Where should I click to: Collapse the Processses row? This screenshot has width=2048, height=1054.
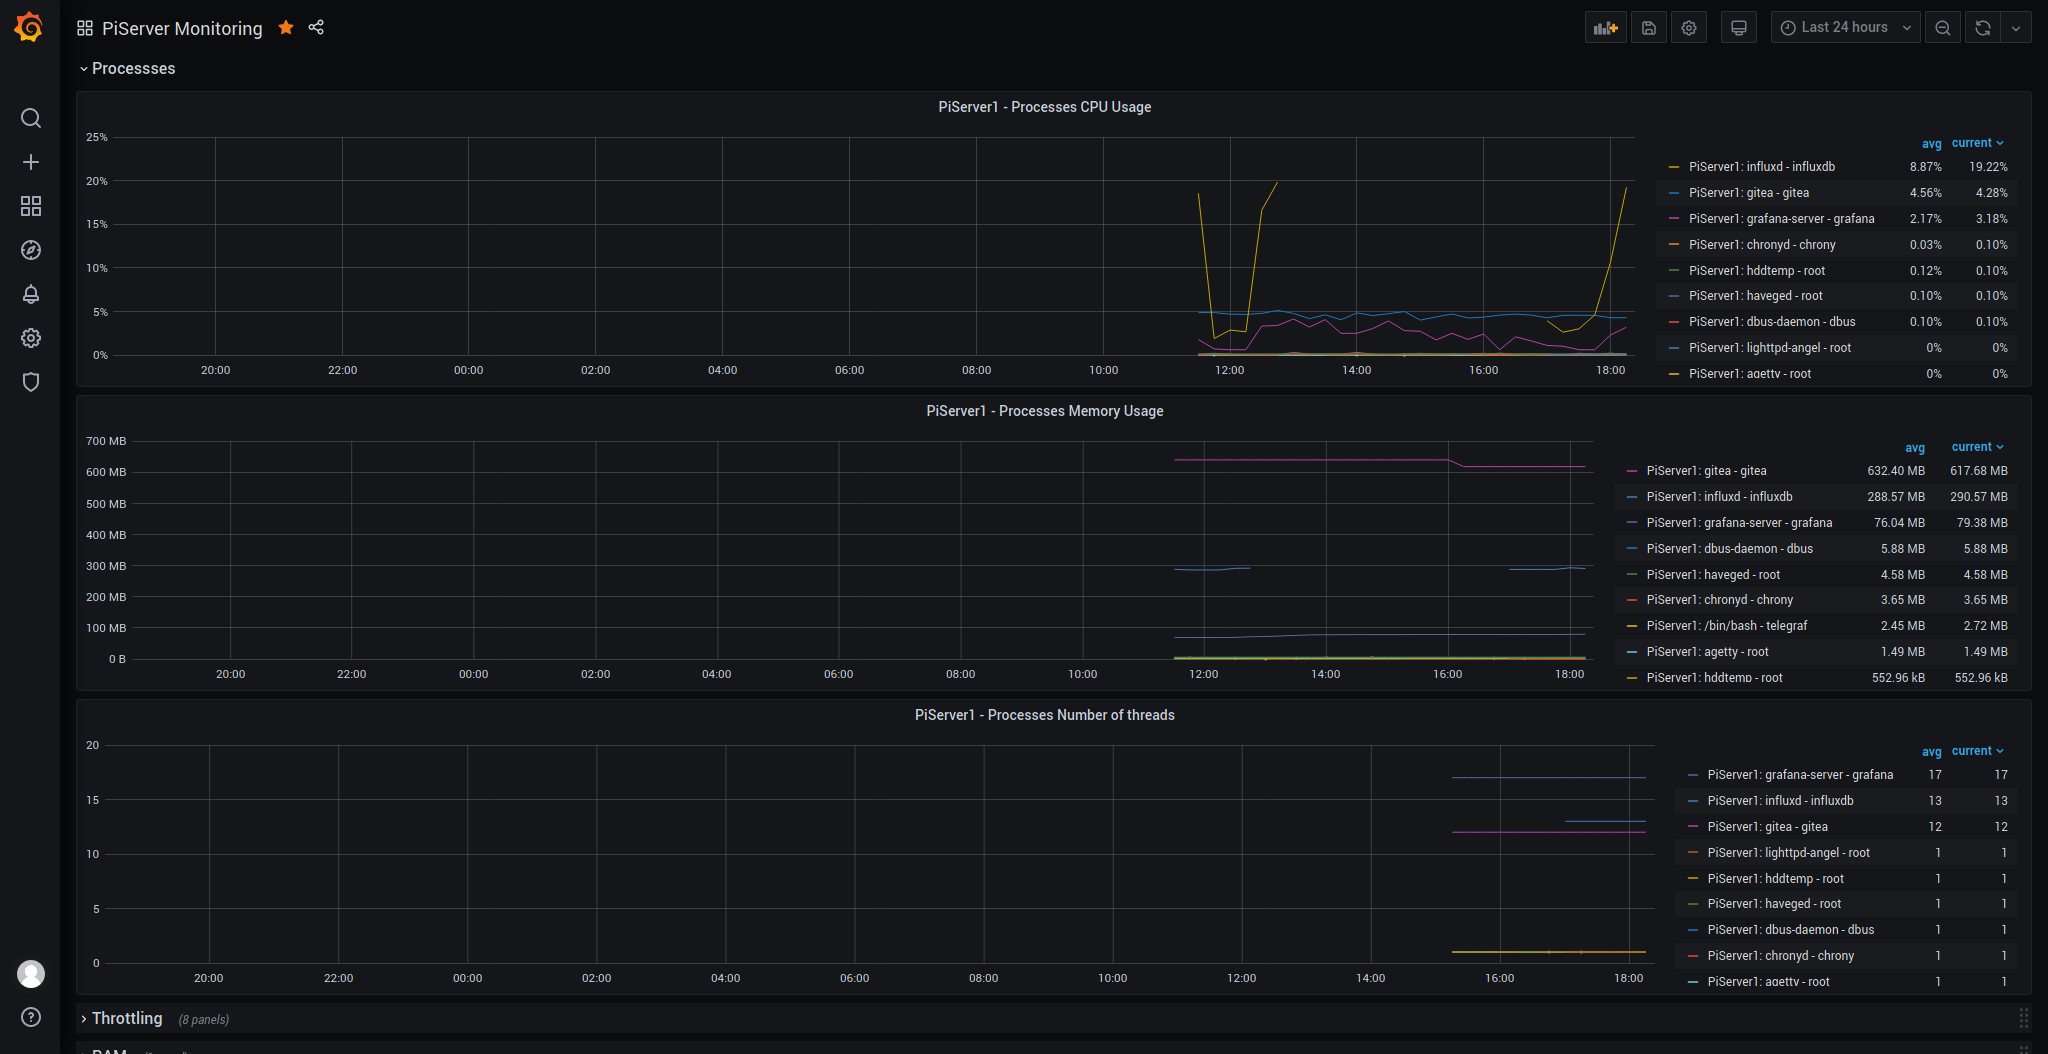pyautogui.click(x=84, y=69)
